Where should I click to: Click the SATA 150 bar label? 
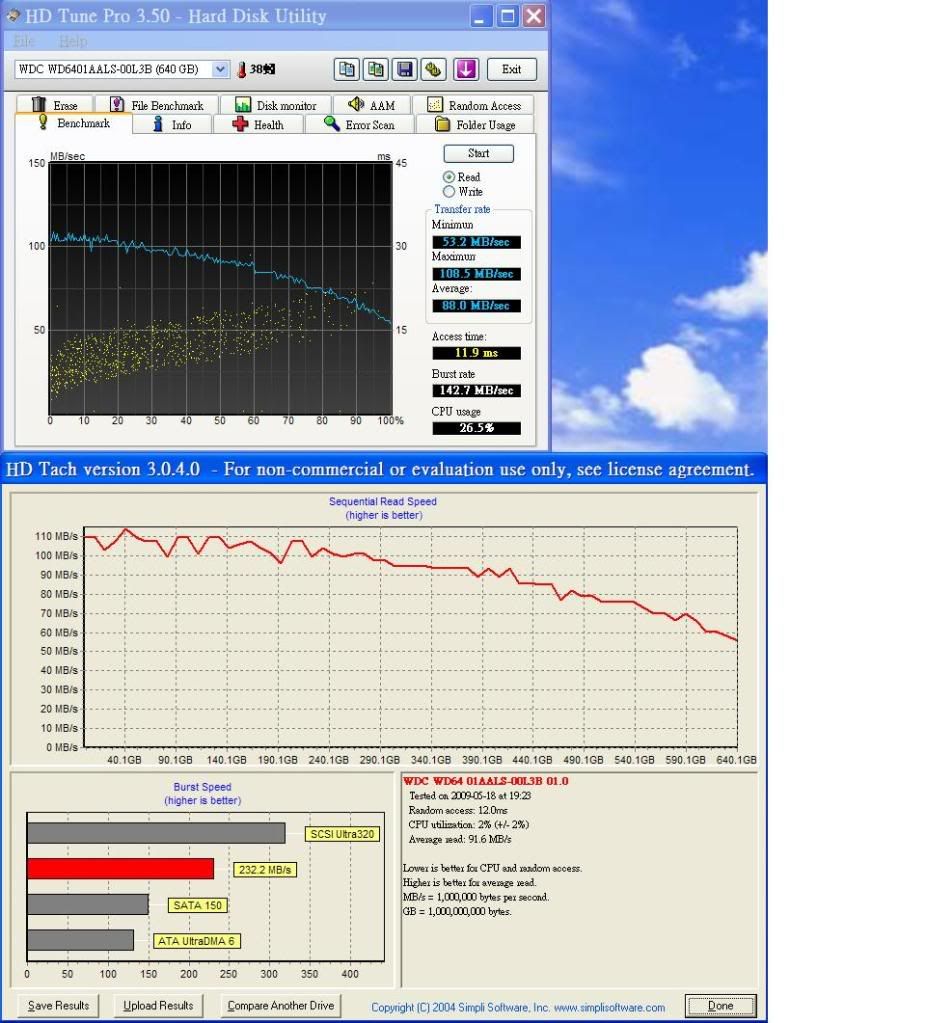tap(198, 905)
